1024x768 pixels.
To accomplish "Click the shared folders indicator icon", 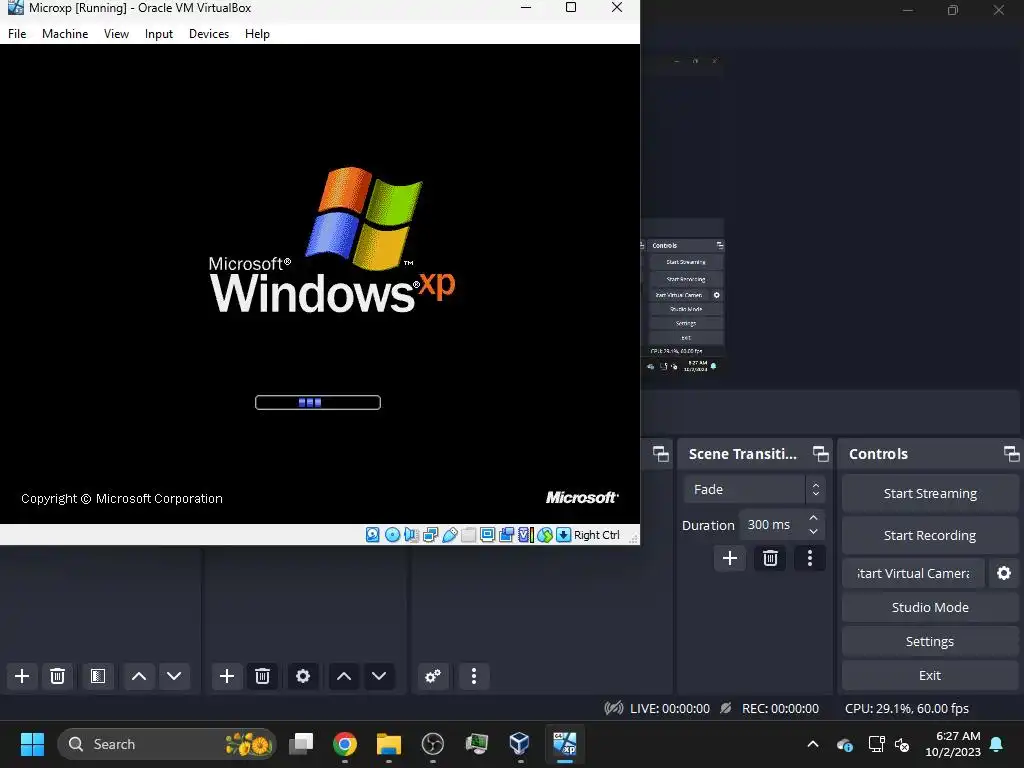I will coord(468,535).
